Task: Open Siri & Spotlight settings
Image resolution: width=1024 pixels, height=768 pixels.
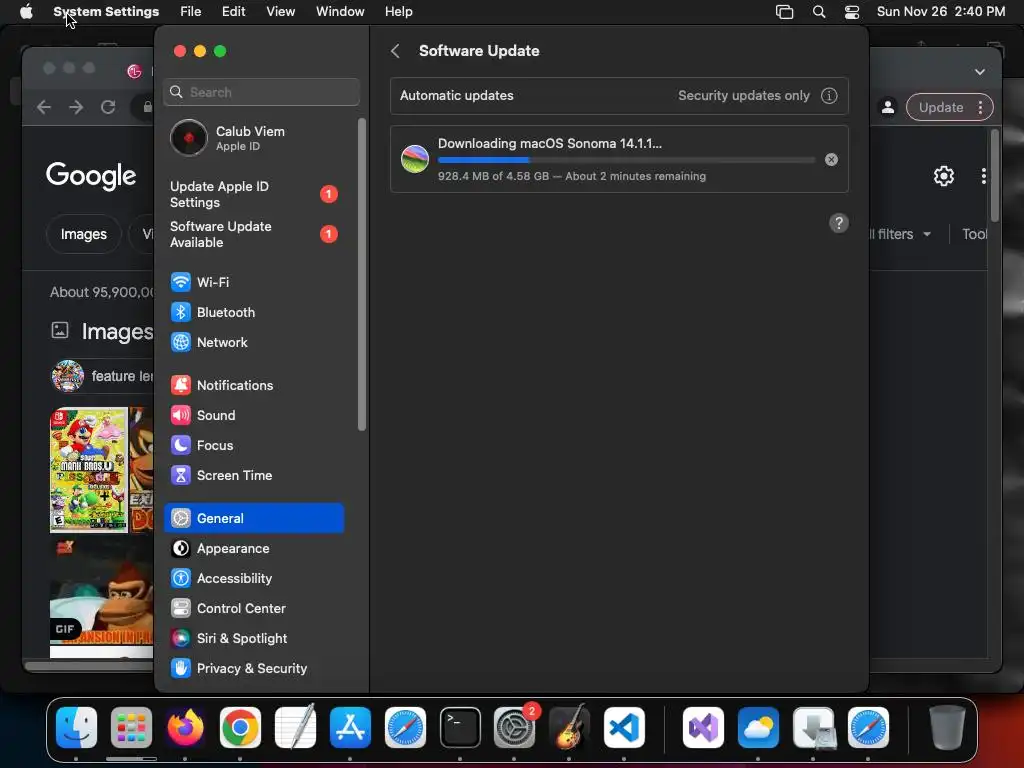Action: (x=253, y=639)
